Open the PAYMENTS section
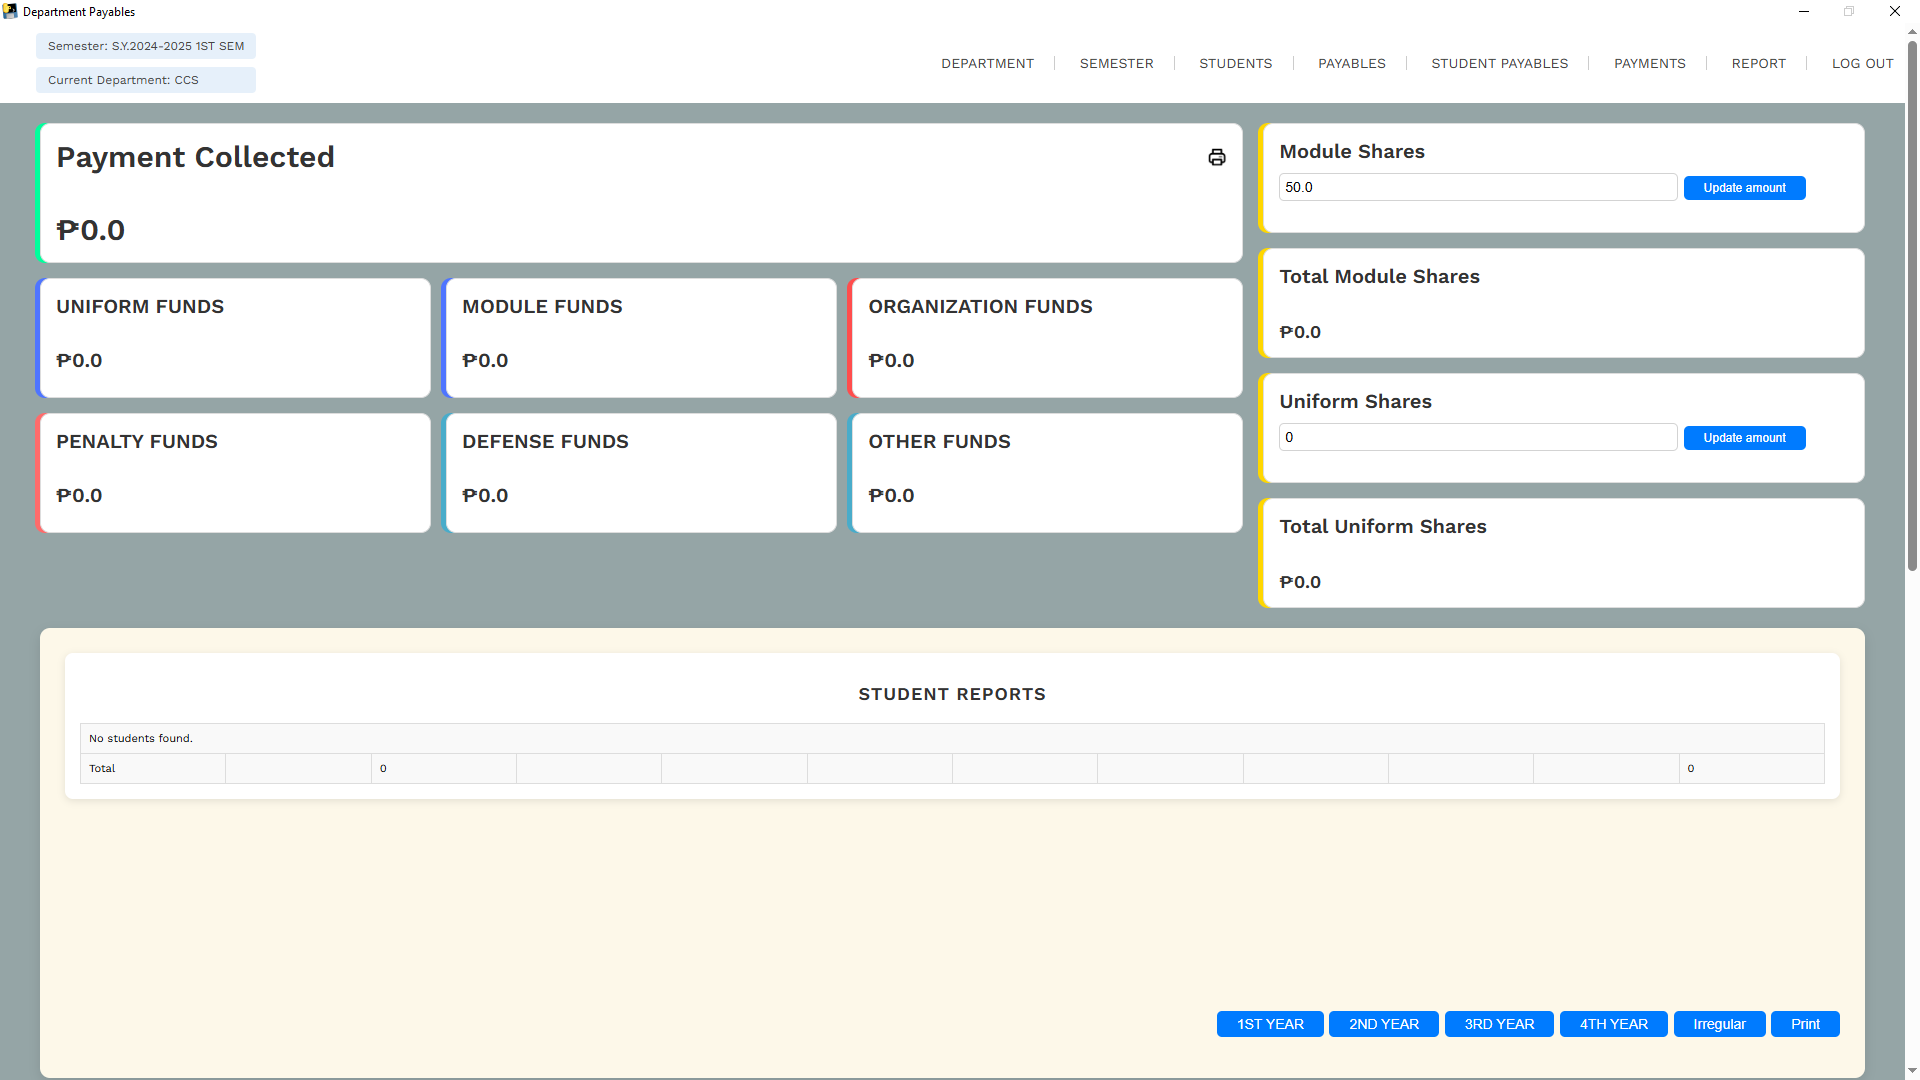Viewport: 1920px width, 1080px height. pos(1649,63)
